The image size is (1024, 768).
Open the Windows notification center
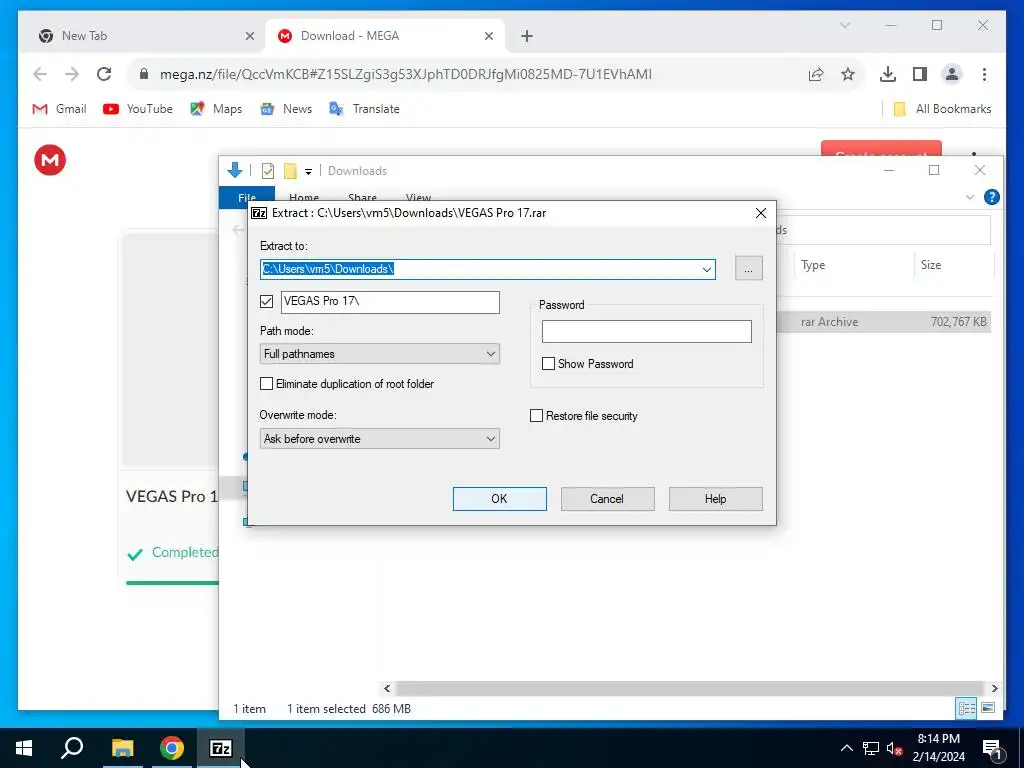click(993, 748)
